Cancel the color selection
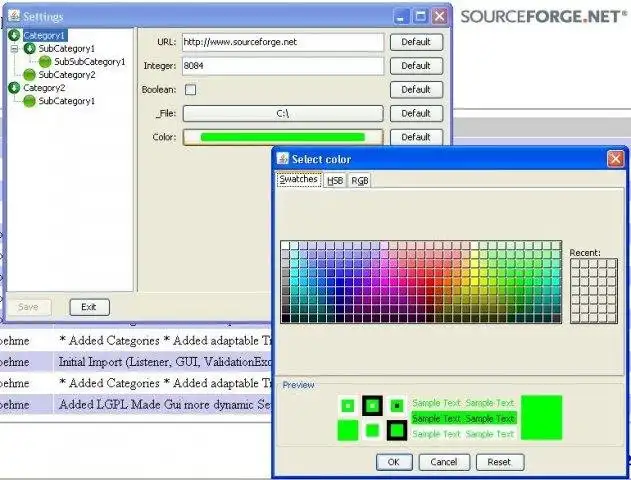This screenshot has width=631, height=480. point(444,462)
